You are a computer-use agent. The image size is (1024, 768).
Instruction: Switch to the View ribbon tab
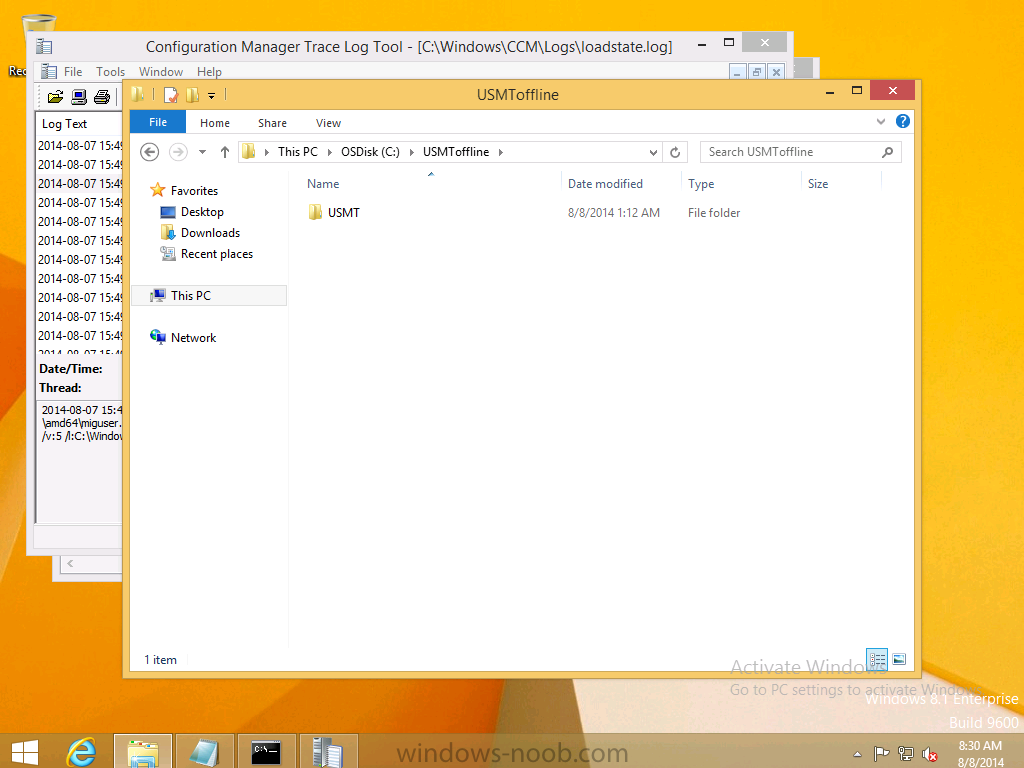pyautogui.click(x=328, y=123)
